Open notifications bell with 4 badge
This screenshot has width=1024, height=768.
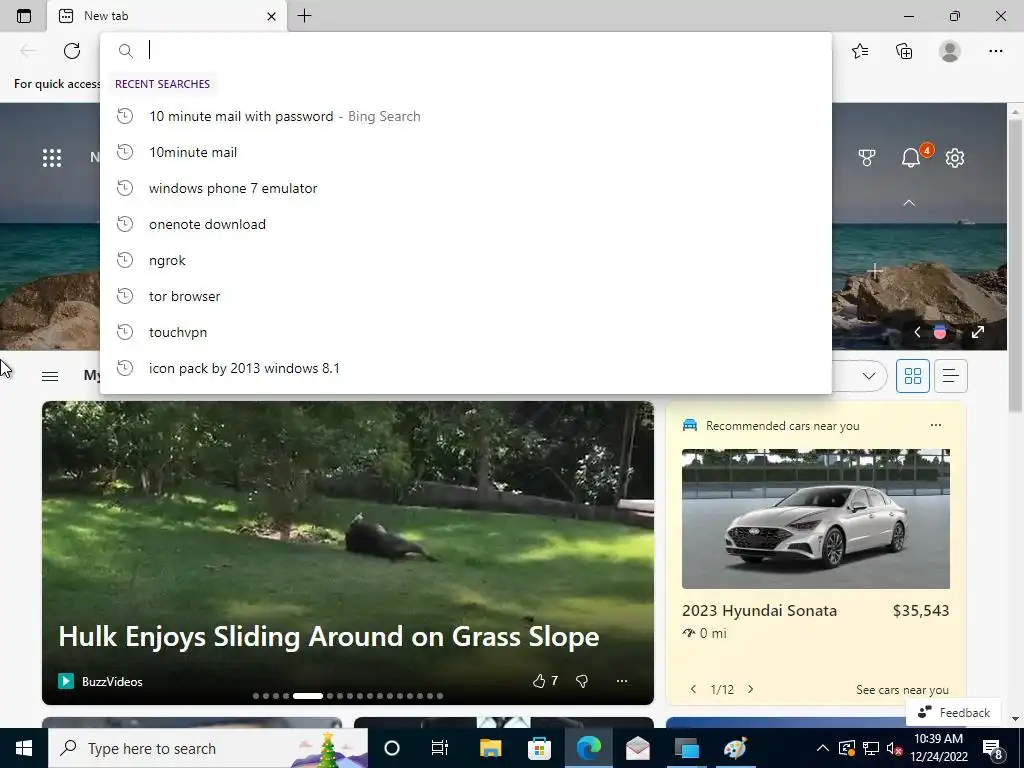[911, 157]
